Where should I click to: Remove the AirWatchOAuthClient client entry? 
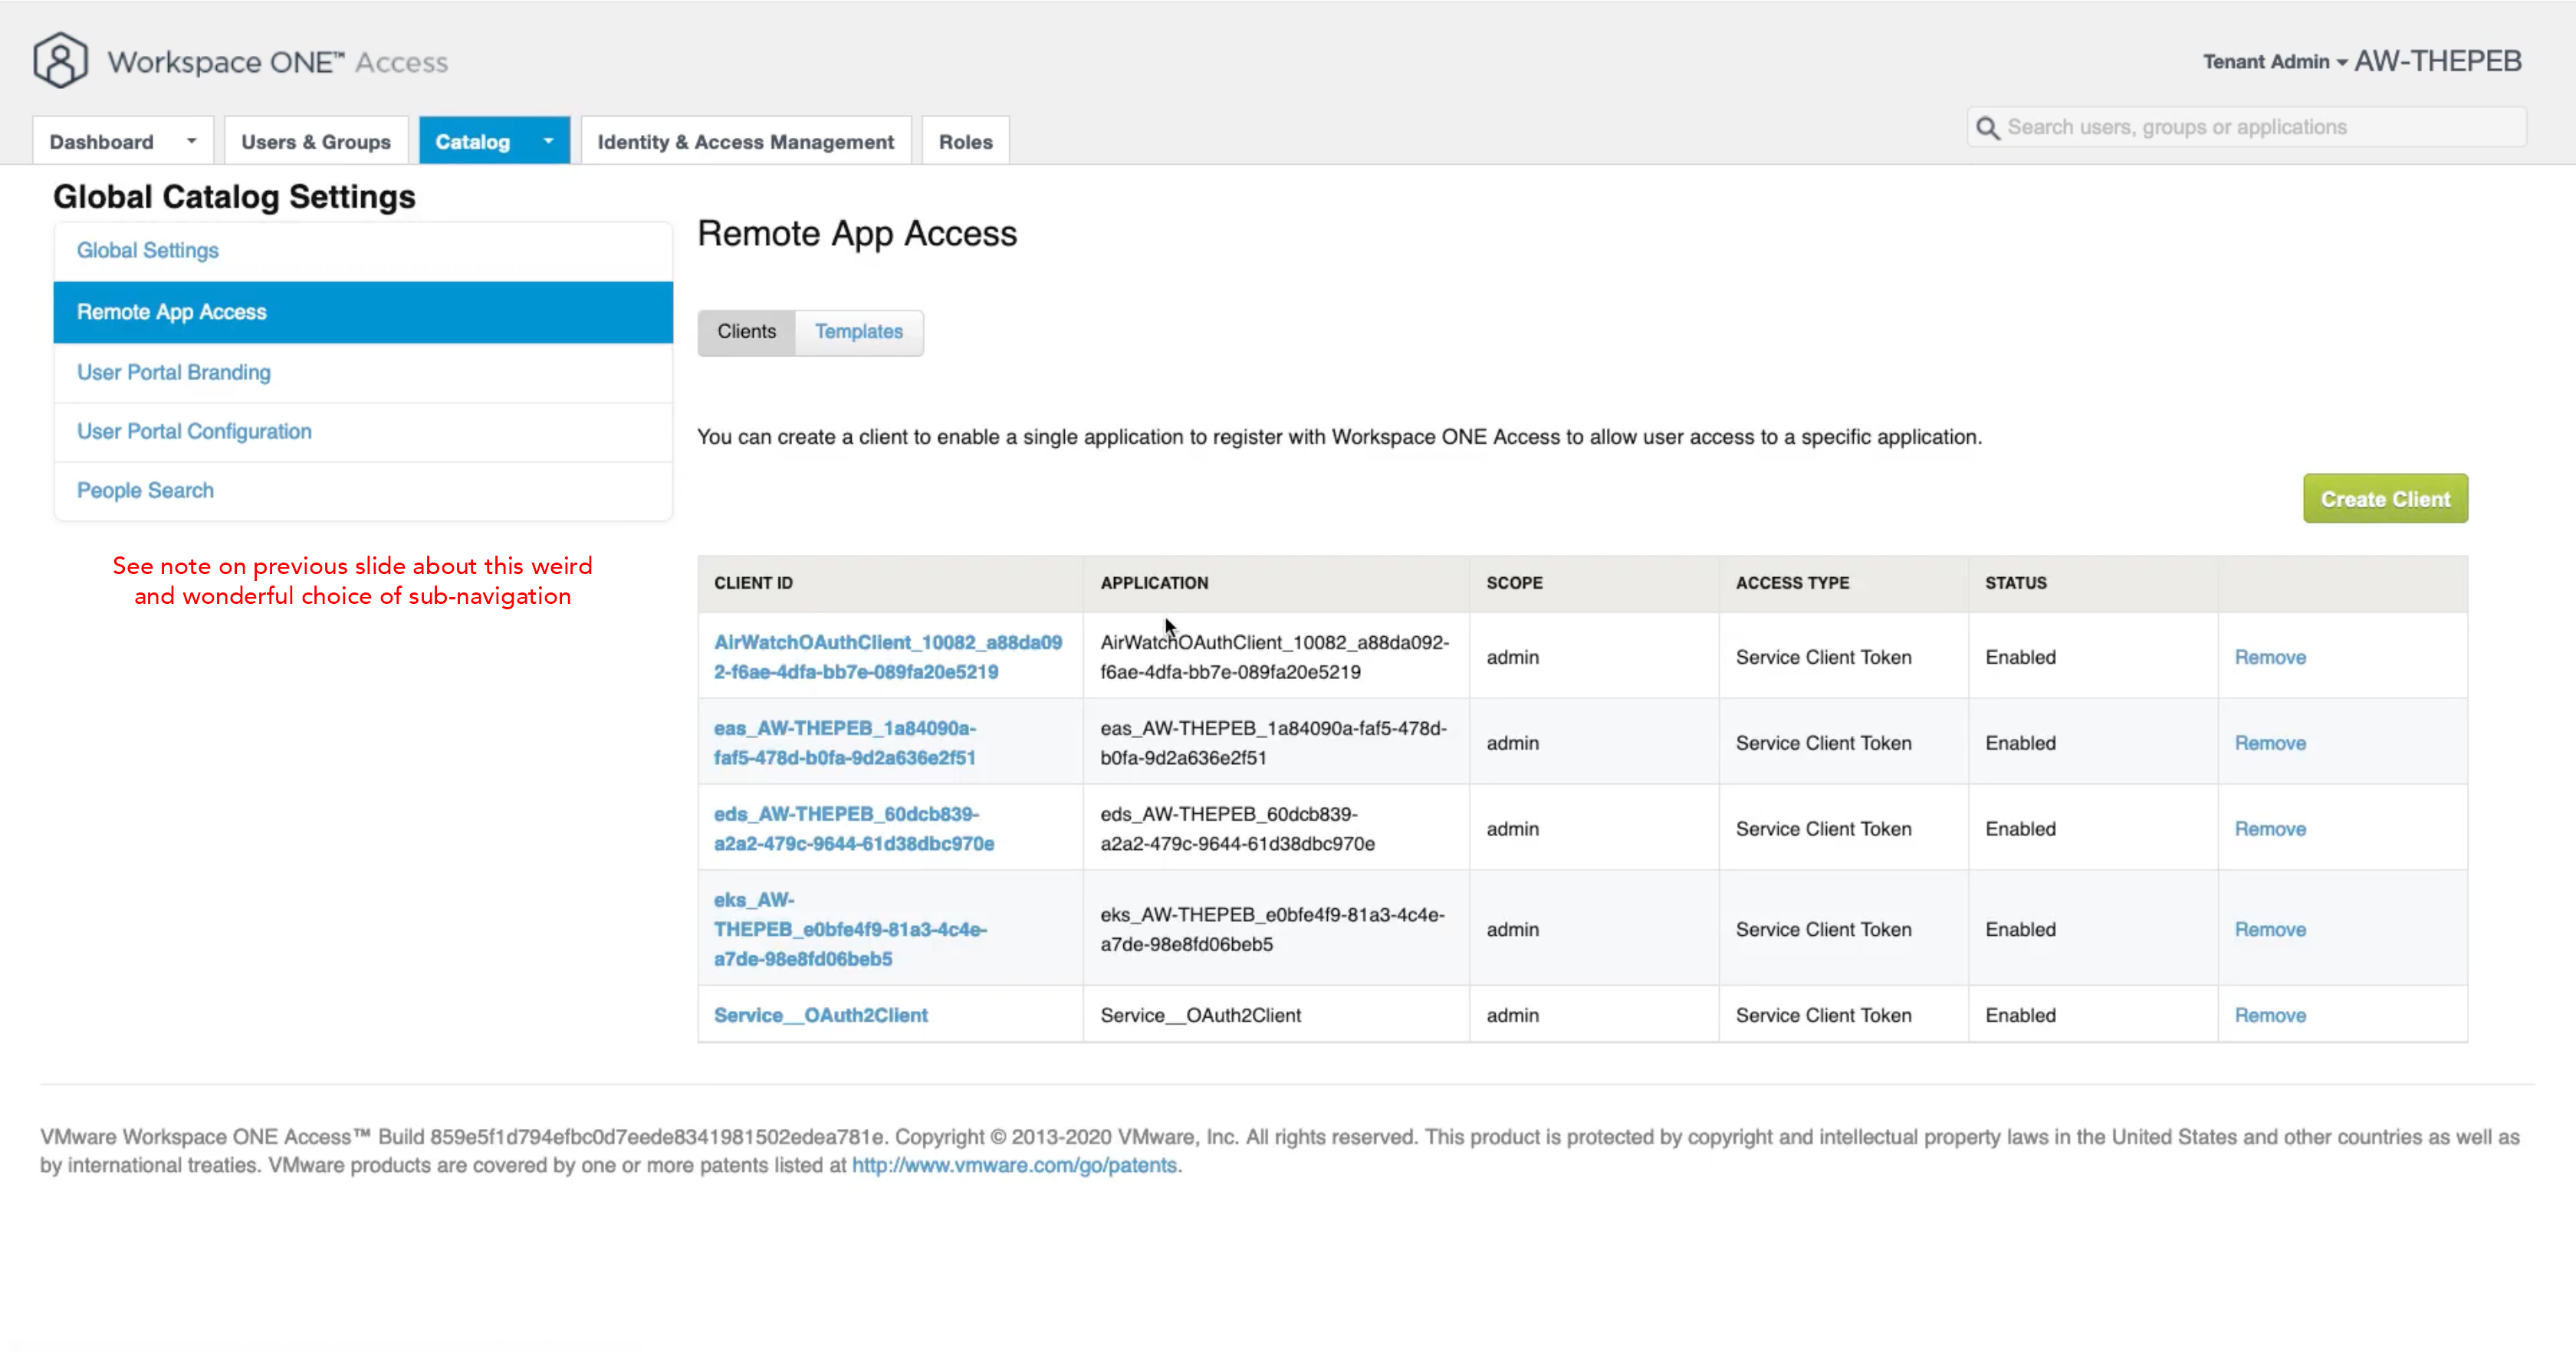[x=2270, y=657]
